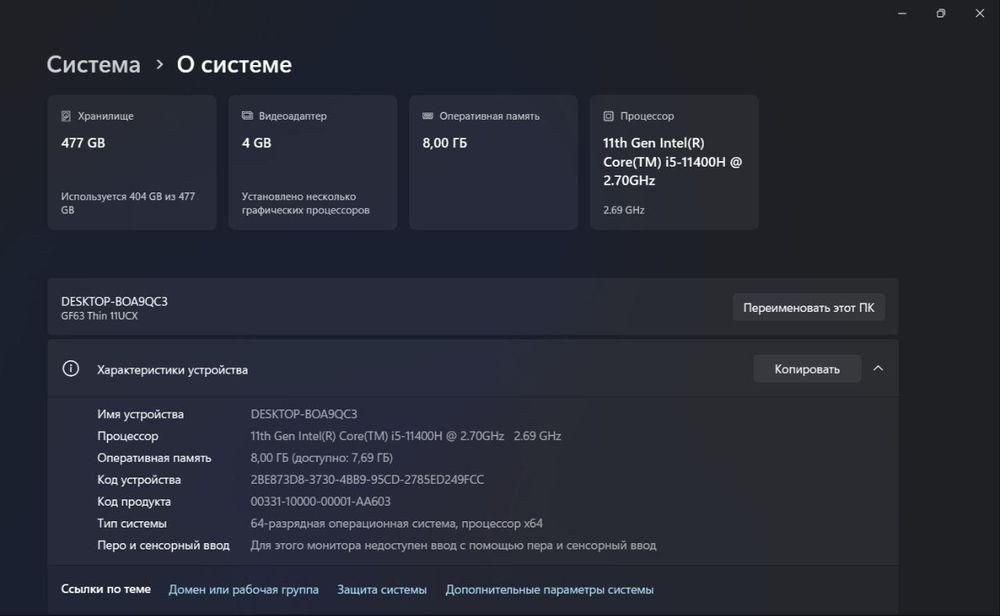Collapse the Характеристики устройства section chevron
The image size is (1000, 616).
click(878, 369)
